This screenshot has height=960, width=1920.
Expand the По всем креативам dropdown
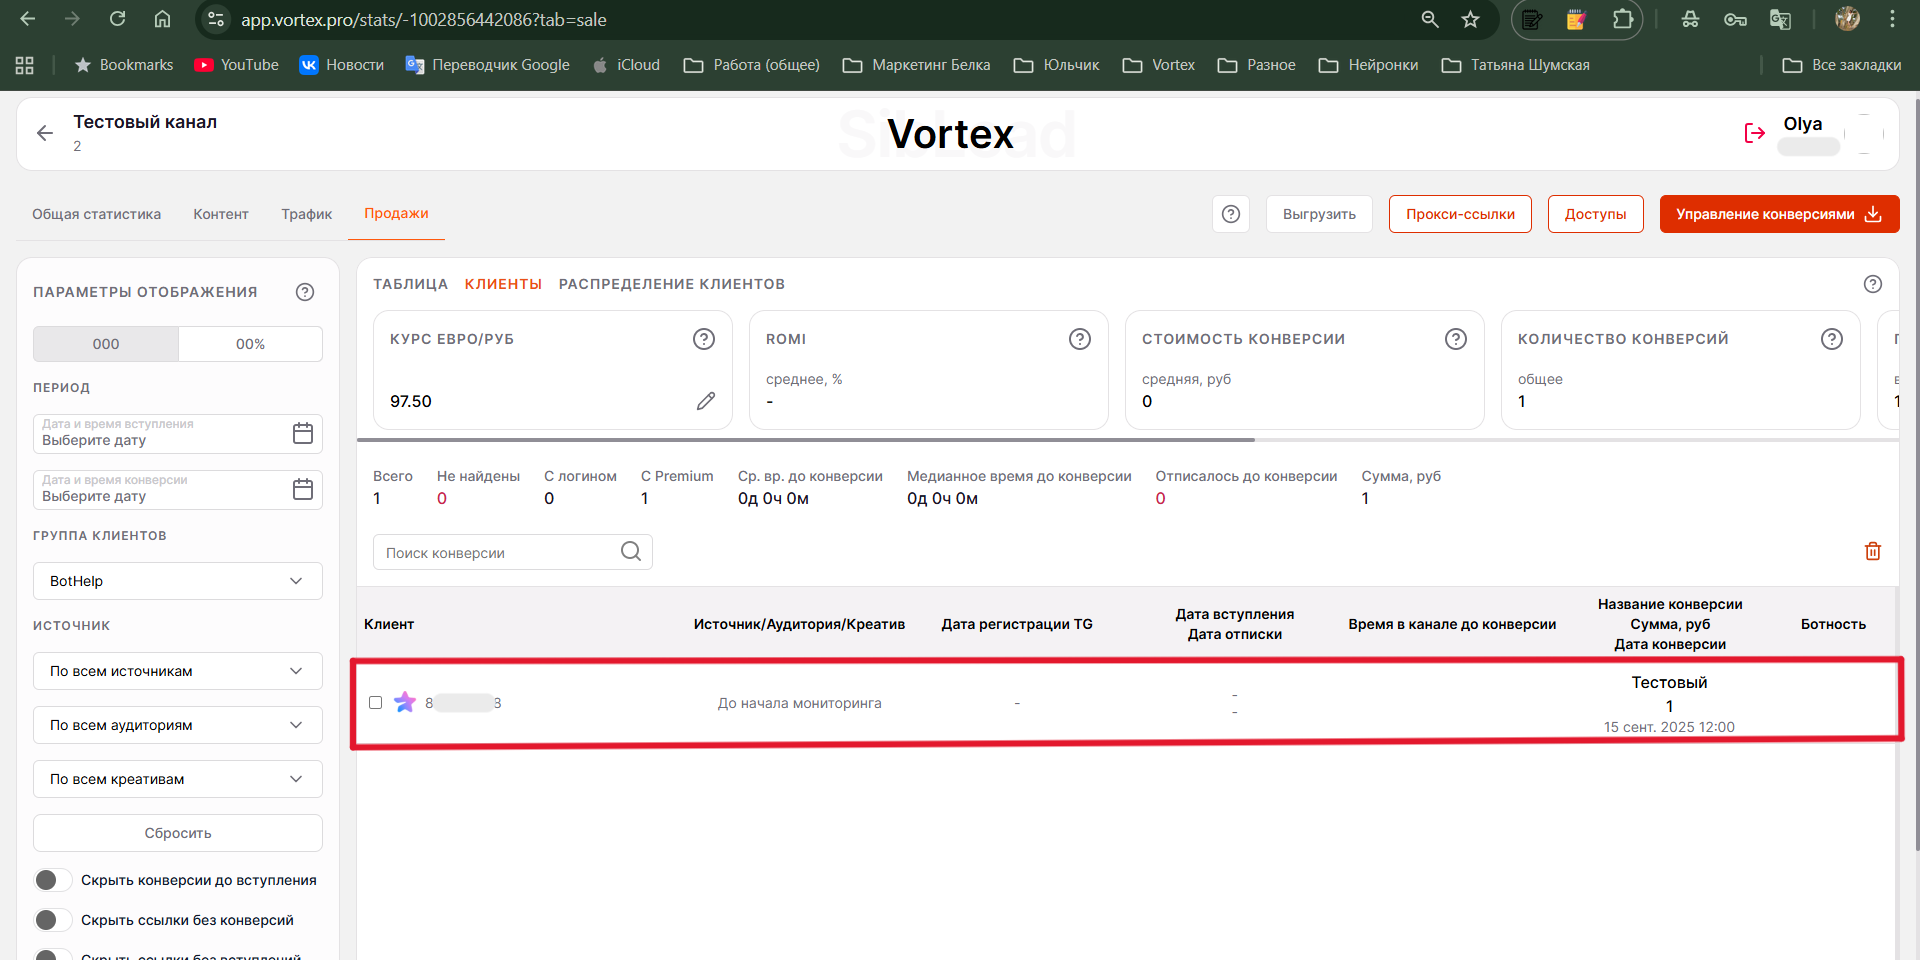pyautogui.click(x=178, y=779)
